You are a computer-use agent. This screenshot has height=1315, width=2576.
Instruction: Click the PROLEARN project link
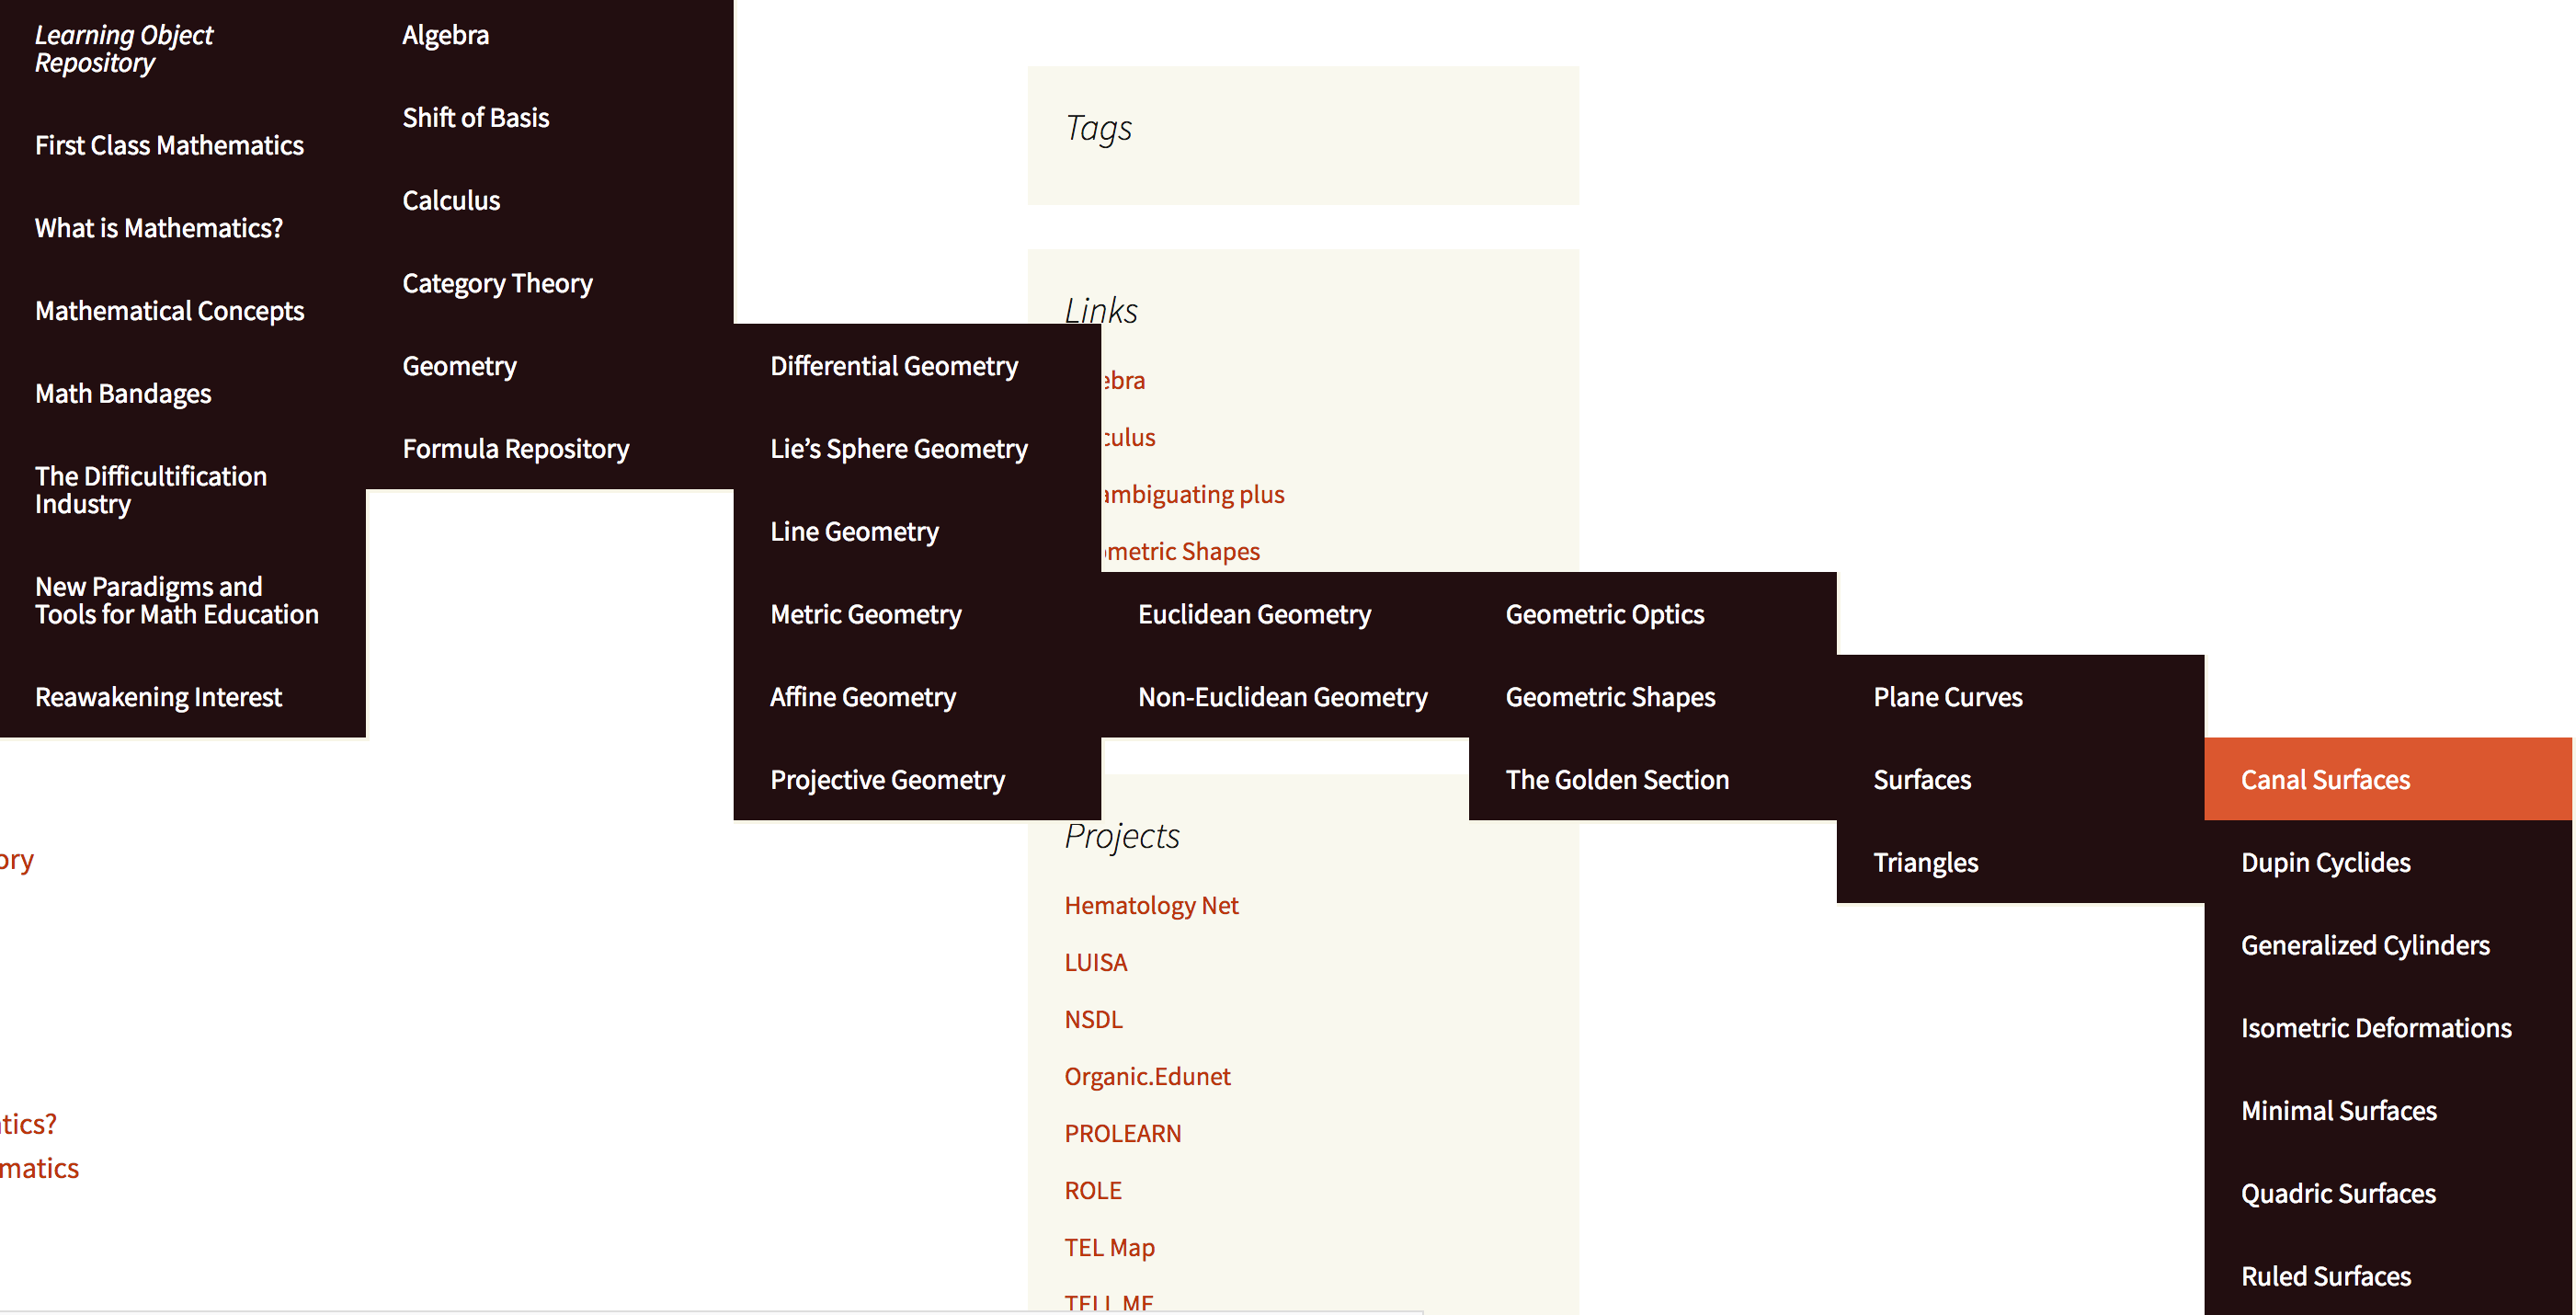1122,1133
